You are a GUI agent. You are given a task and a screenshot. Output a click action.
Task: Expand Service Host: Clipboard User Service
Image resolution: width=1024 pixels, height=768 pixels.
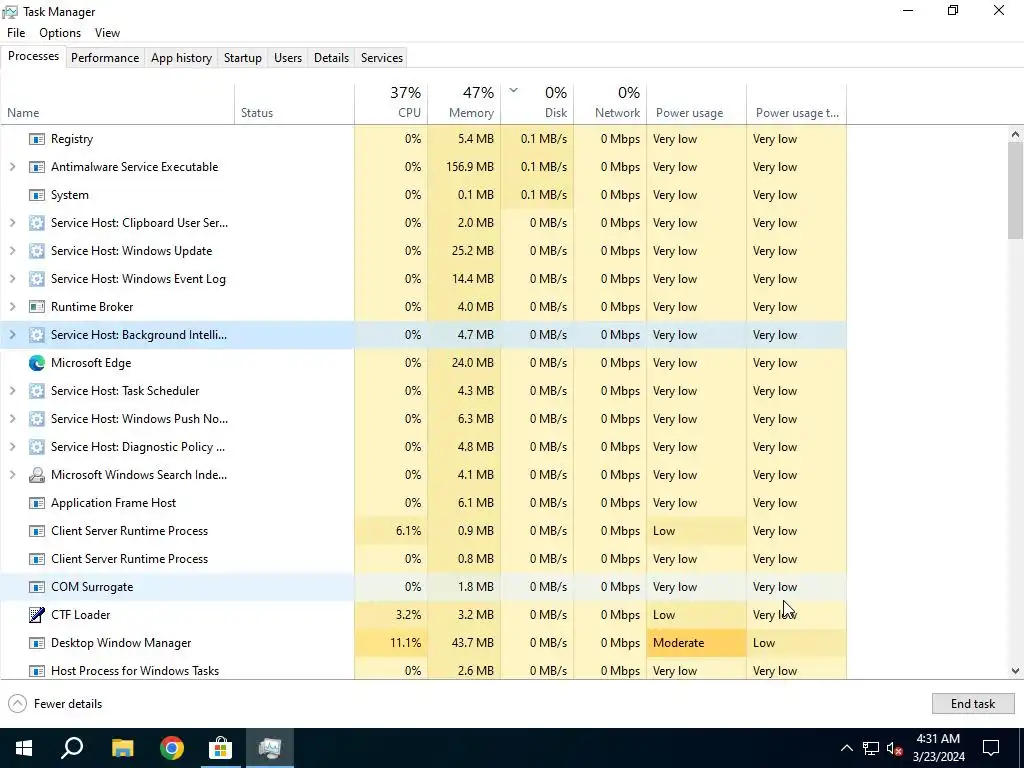pyautogui.click(x=12, y=223)
